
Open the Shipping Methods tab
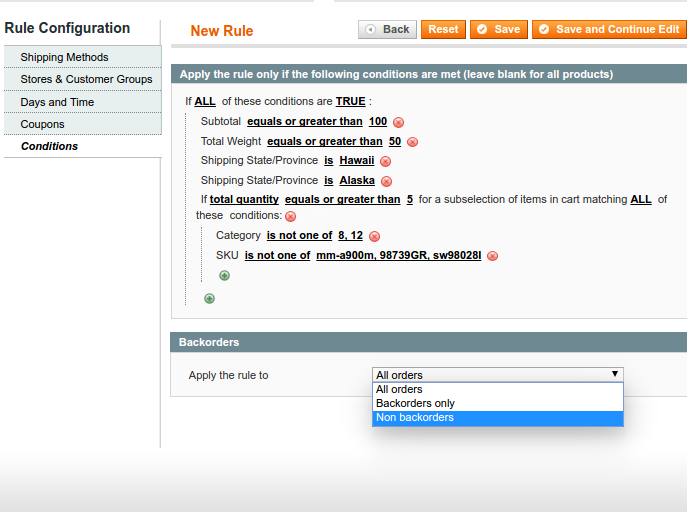point(64,57)
